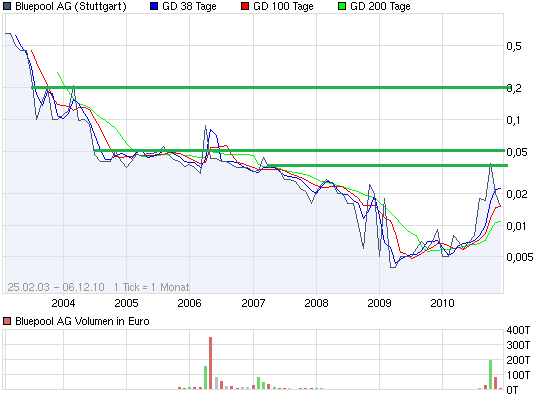Click the 'GD 38 Tage' legend label

point(189,6)
